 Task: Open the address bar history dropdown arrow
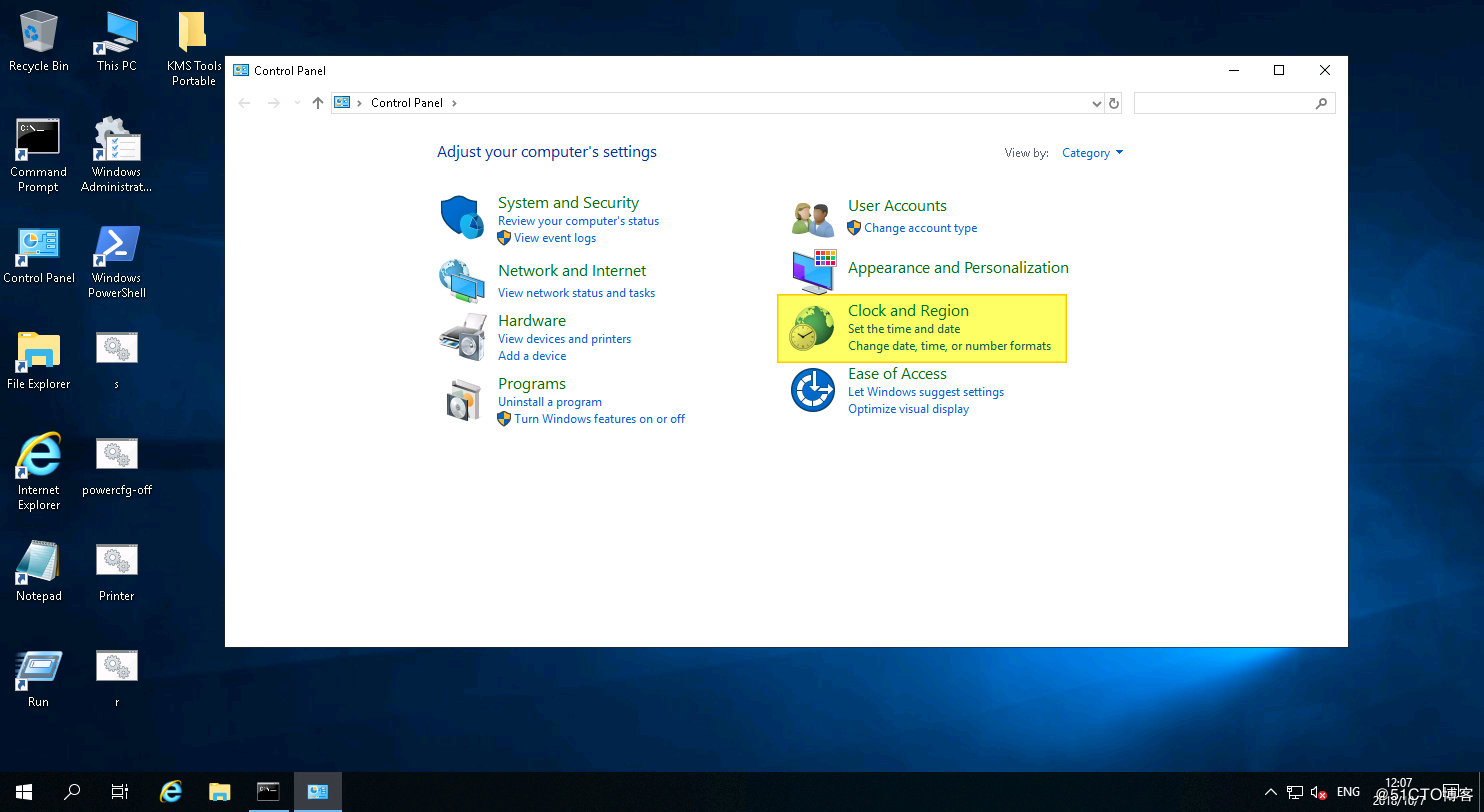(x=1097, y=103)
